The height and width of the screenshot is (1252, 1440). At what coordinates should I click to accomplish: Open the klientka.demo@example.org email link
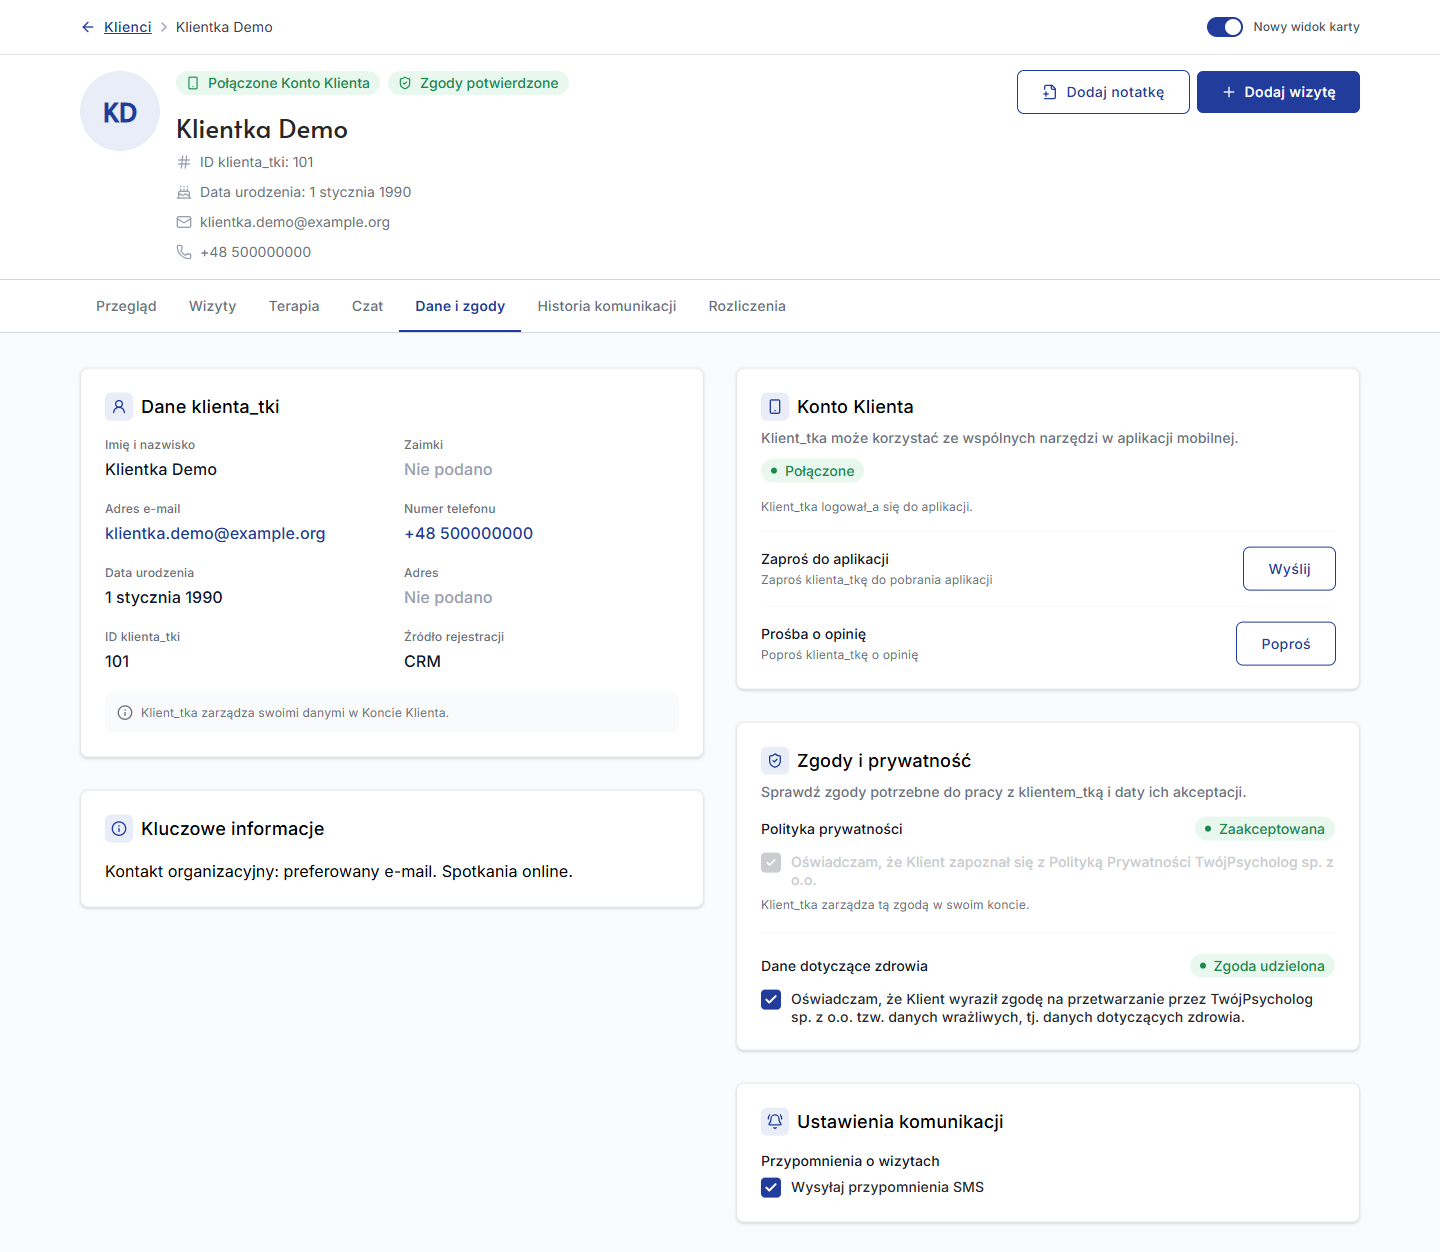215,534
